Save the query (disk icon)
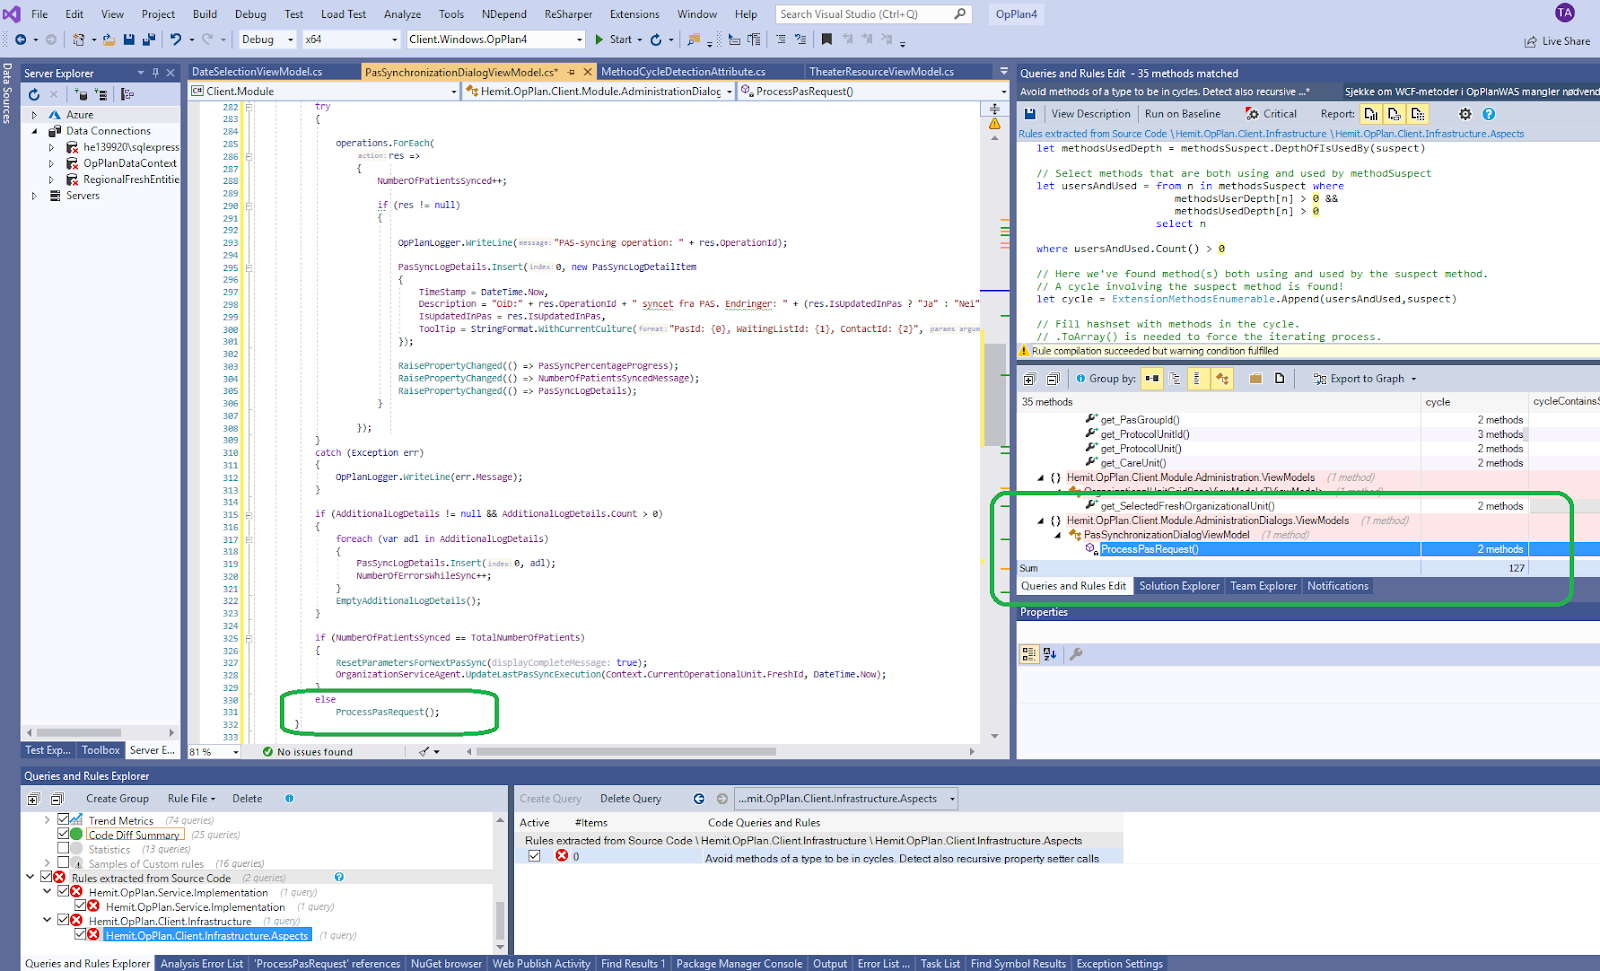 pos(1030,113)
